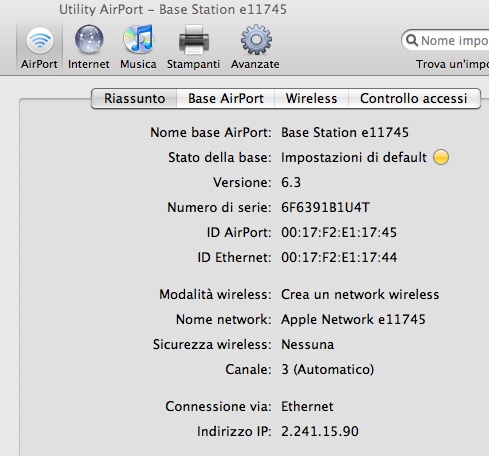Image resolution: width=489 pixels, height=456 pixels.
Task: Click network name Apple Network e11745
Action: [x=353, y=320]
